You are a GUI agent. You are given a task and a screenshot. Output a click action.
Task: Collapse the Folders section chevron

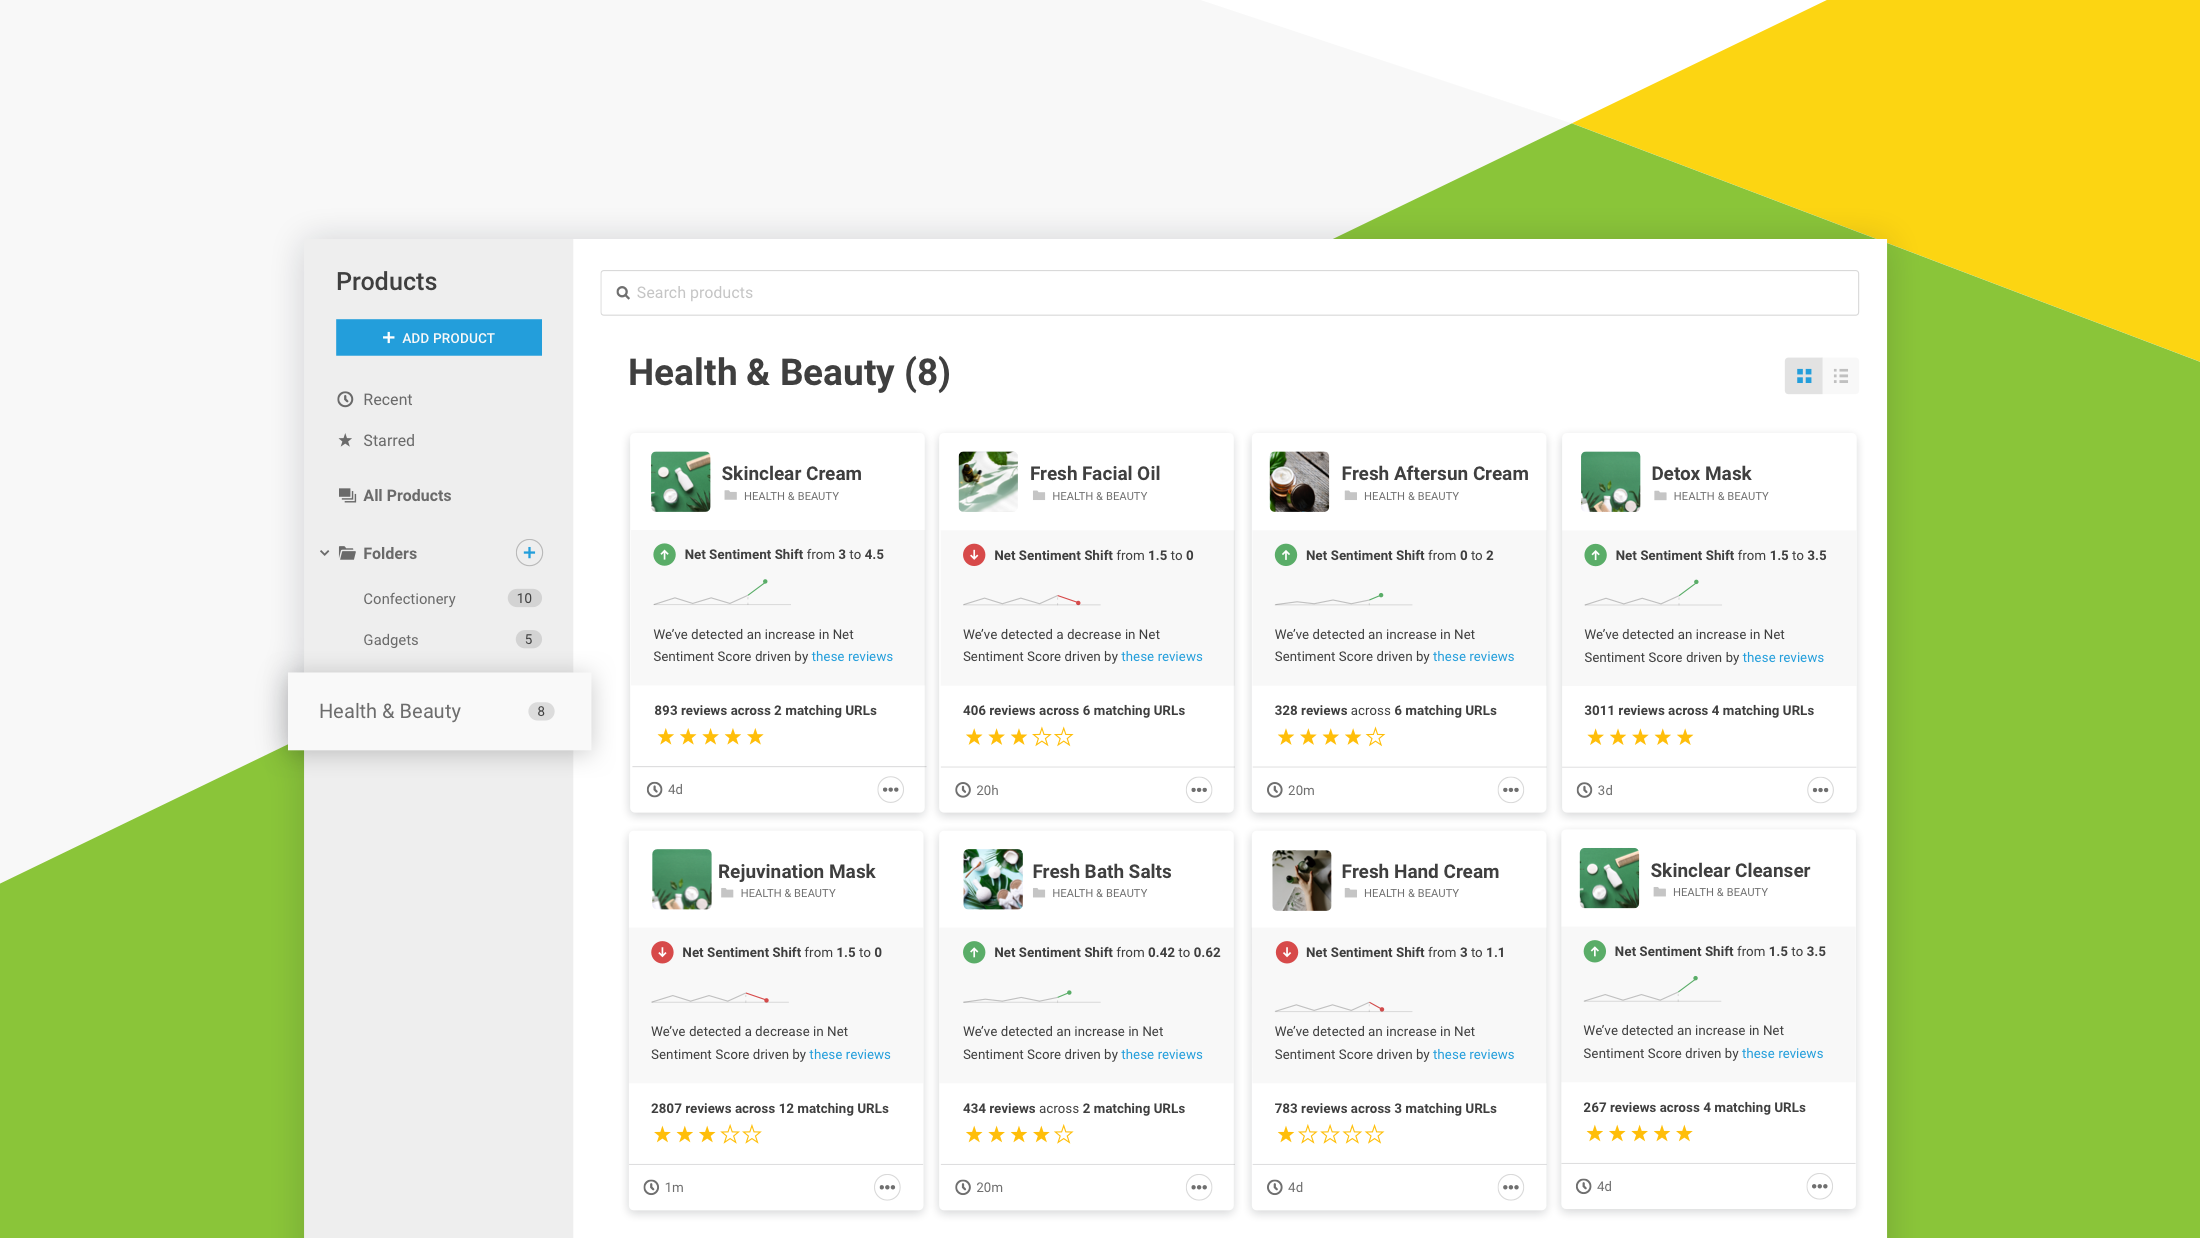(324, 552)
